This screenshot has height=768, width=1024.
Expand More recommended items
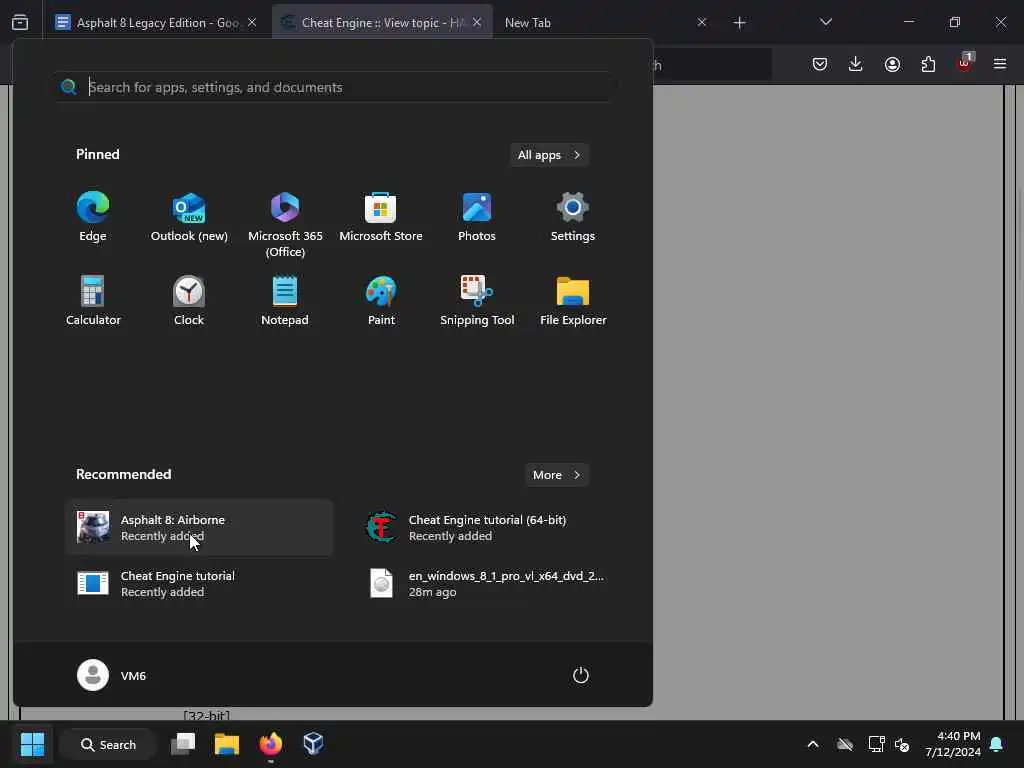pyautogui.click(x=556, y=475)
